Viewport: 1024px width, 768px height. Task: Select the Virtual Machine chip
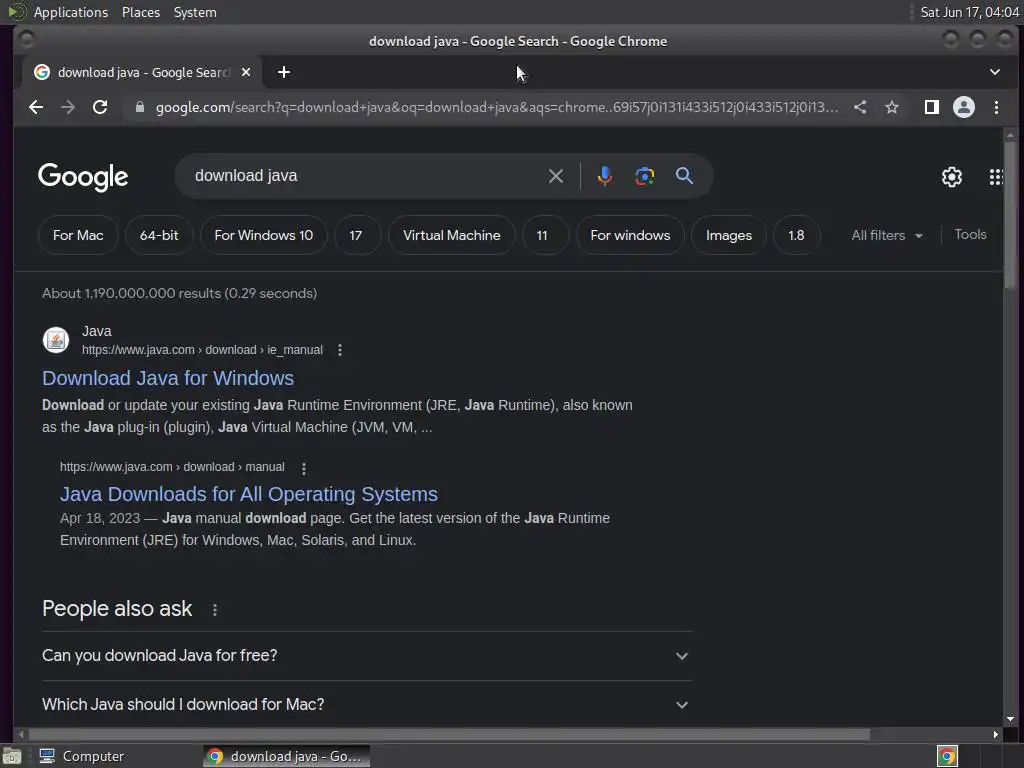pos(452,235)
